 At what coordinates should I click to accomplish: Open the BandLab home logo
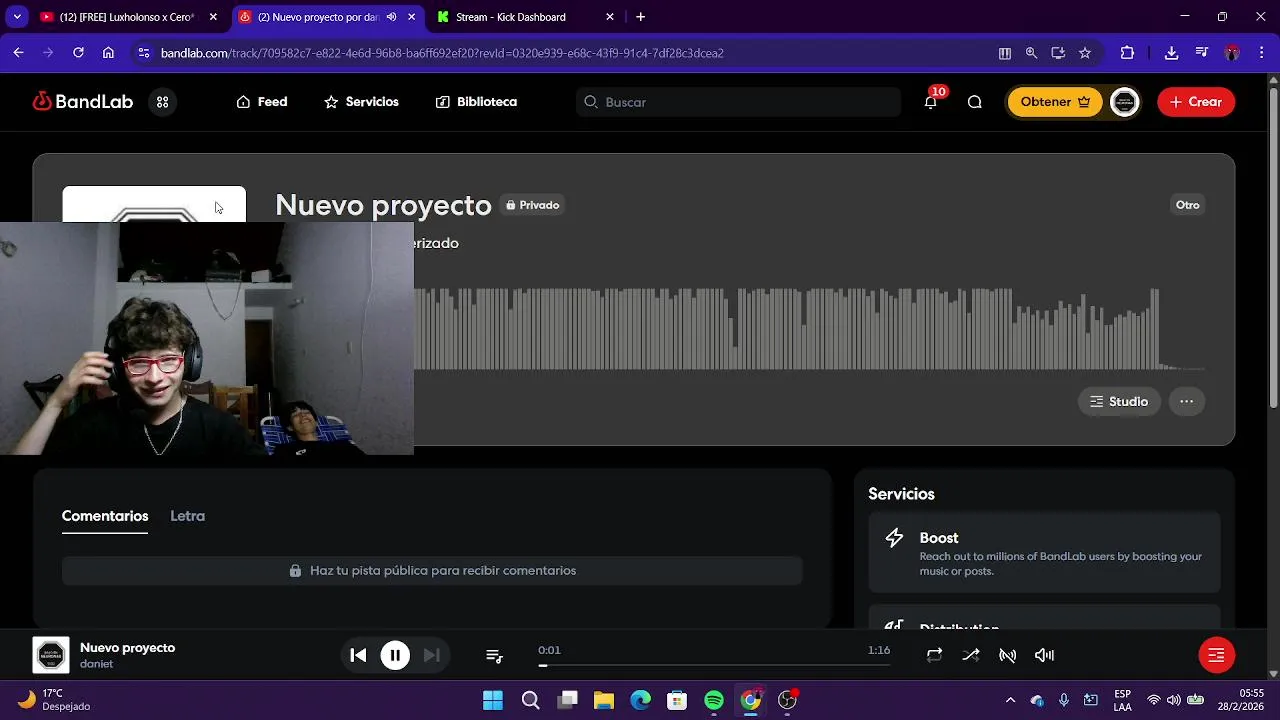point(83,102)
